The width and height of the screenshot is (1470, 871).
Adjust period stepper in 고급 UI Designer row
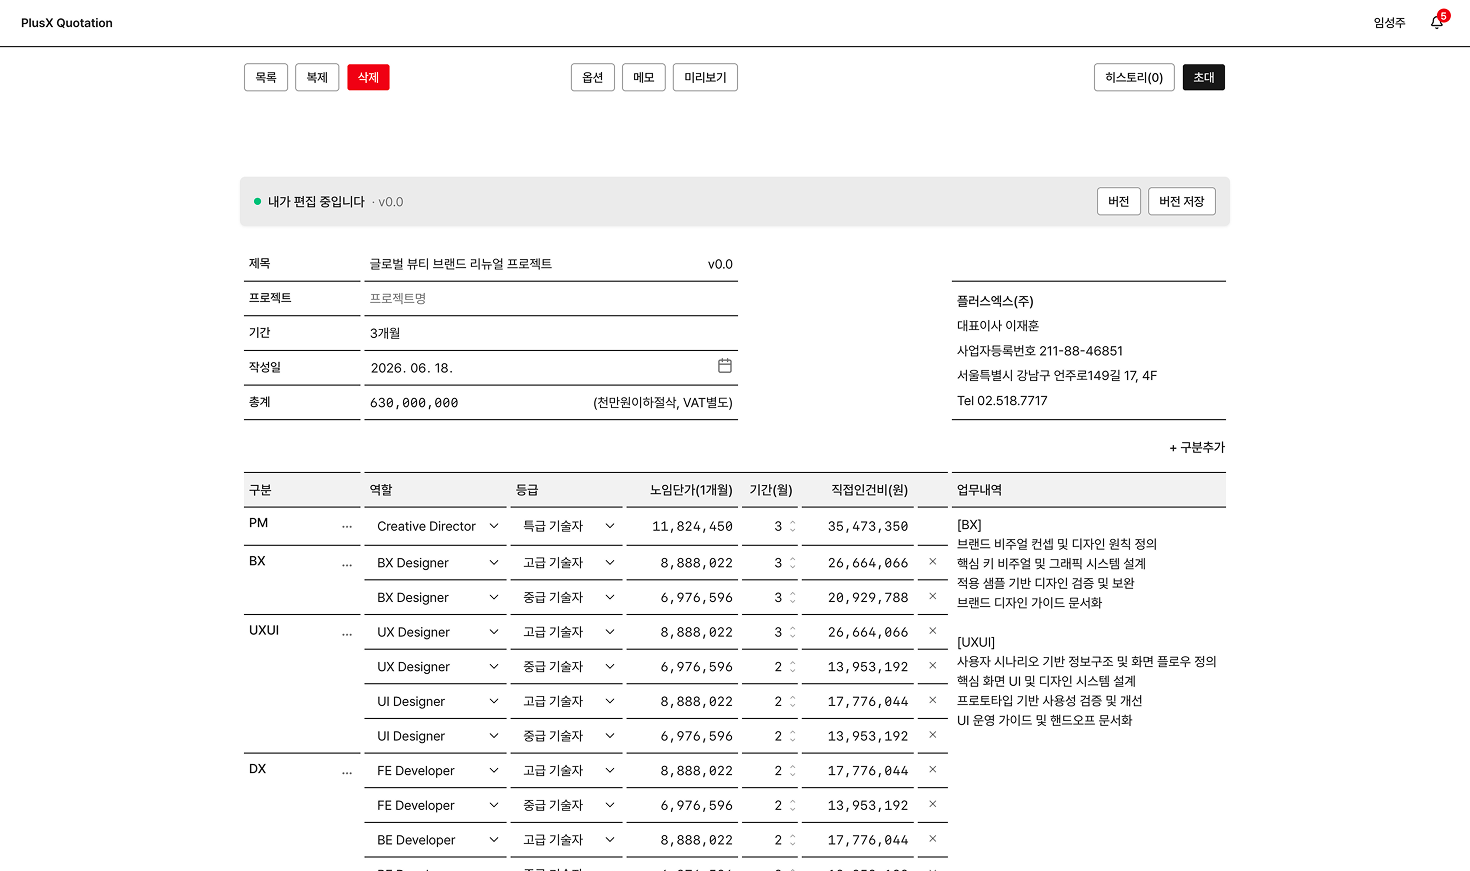pyautogui.click(x=793, y=701)
